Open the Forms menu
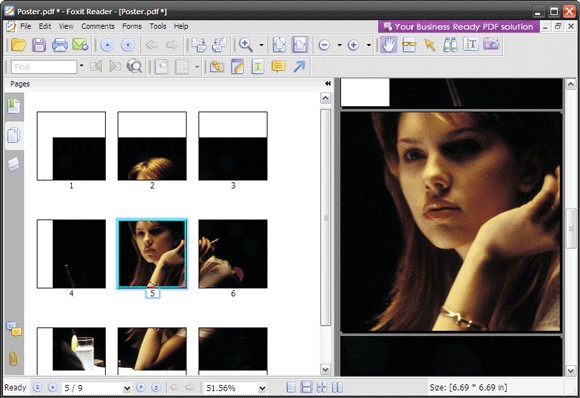This screenshot has height=398, width=580. point(132,26)
